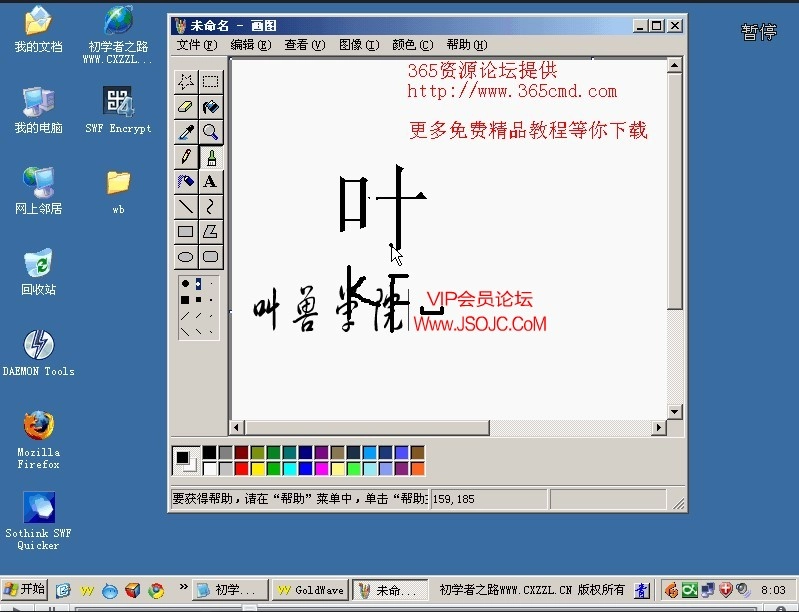Open the wb folder on desktop
The image size is (799, 612).
click(x=118, y=191)
